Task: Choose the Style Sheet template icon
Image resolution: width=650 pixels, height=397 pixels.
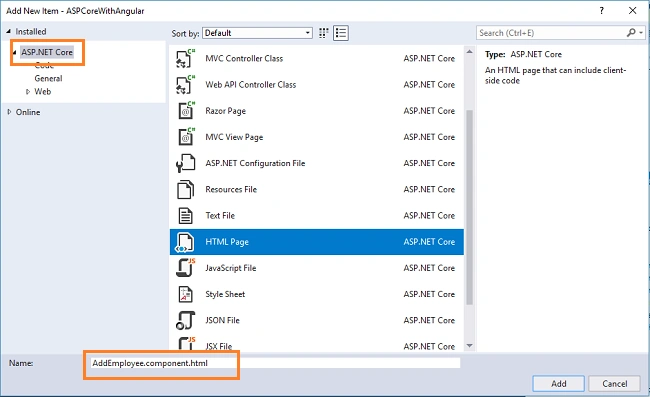Action: click(185, 294)
